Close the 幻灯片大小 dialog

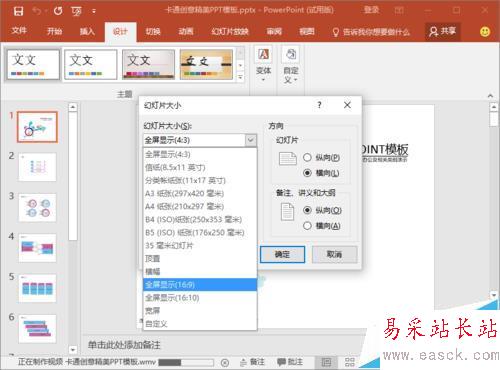click(347, 105)
